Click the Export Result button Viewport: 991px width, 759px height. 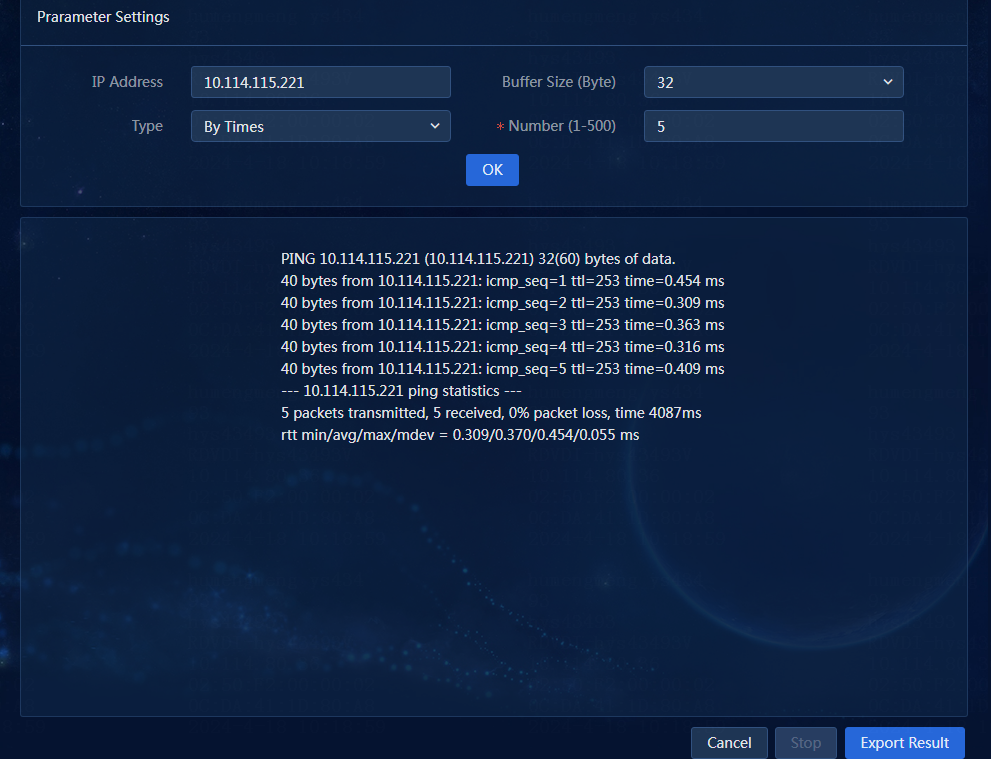[x=905, y=743]
